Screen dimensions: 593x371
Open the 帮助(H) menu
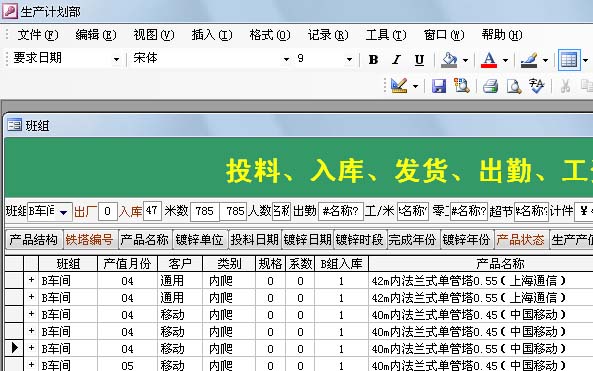502,35
